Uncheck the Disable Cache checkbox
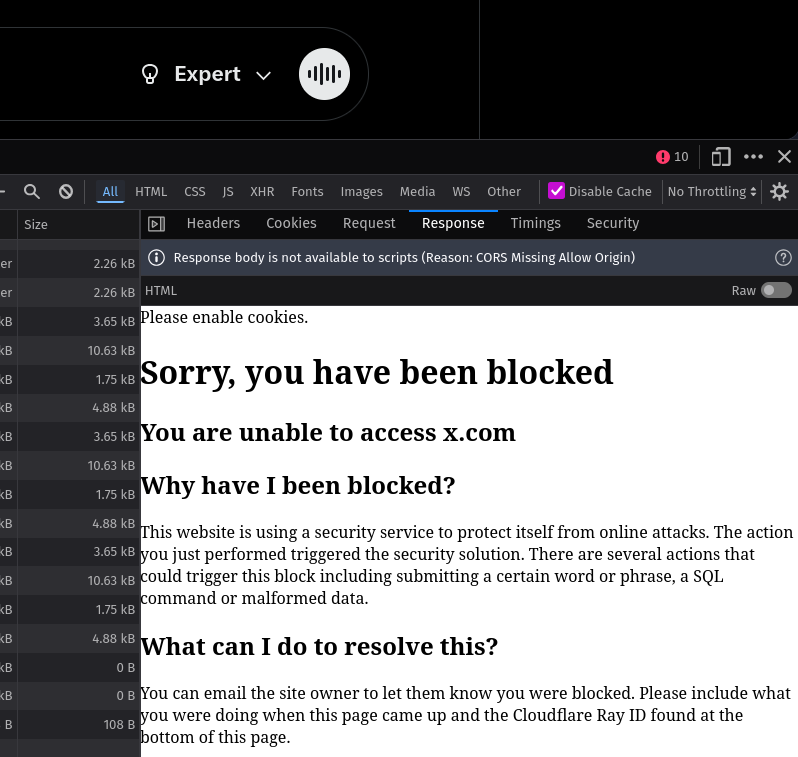 pyautogui.click(x=556, y=191)
